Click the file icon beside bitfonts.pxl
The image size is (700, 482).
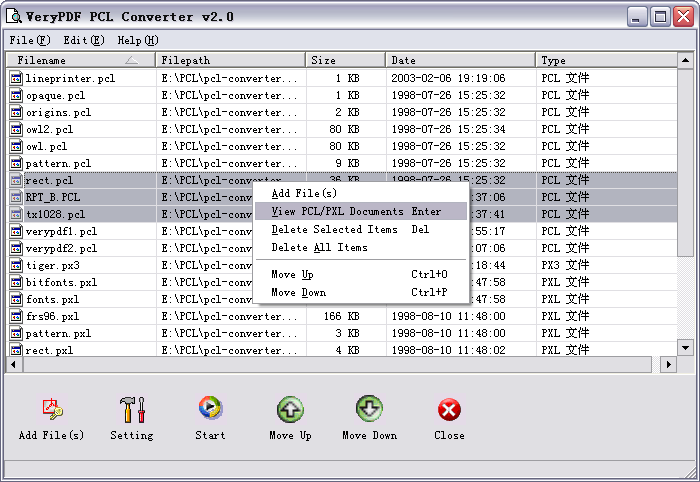pos(16,282)
